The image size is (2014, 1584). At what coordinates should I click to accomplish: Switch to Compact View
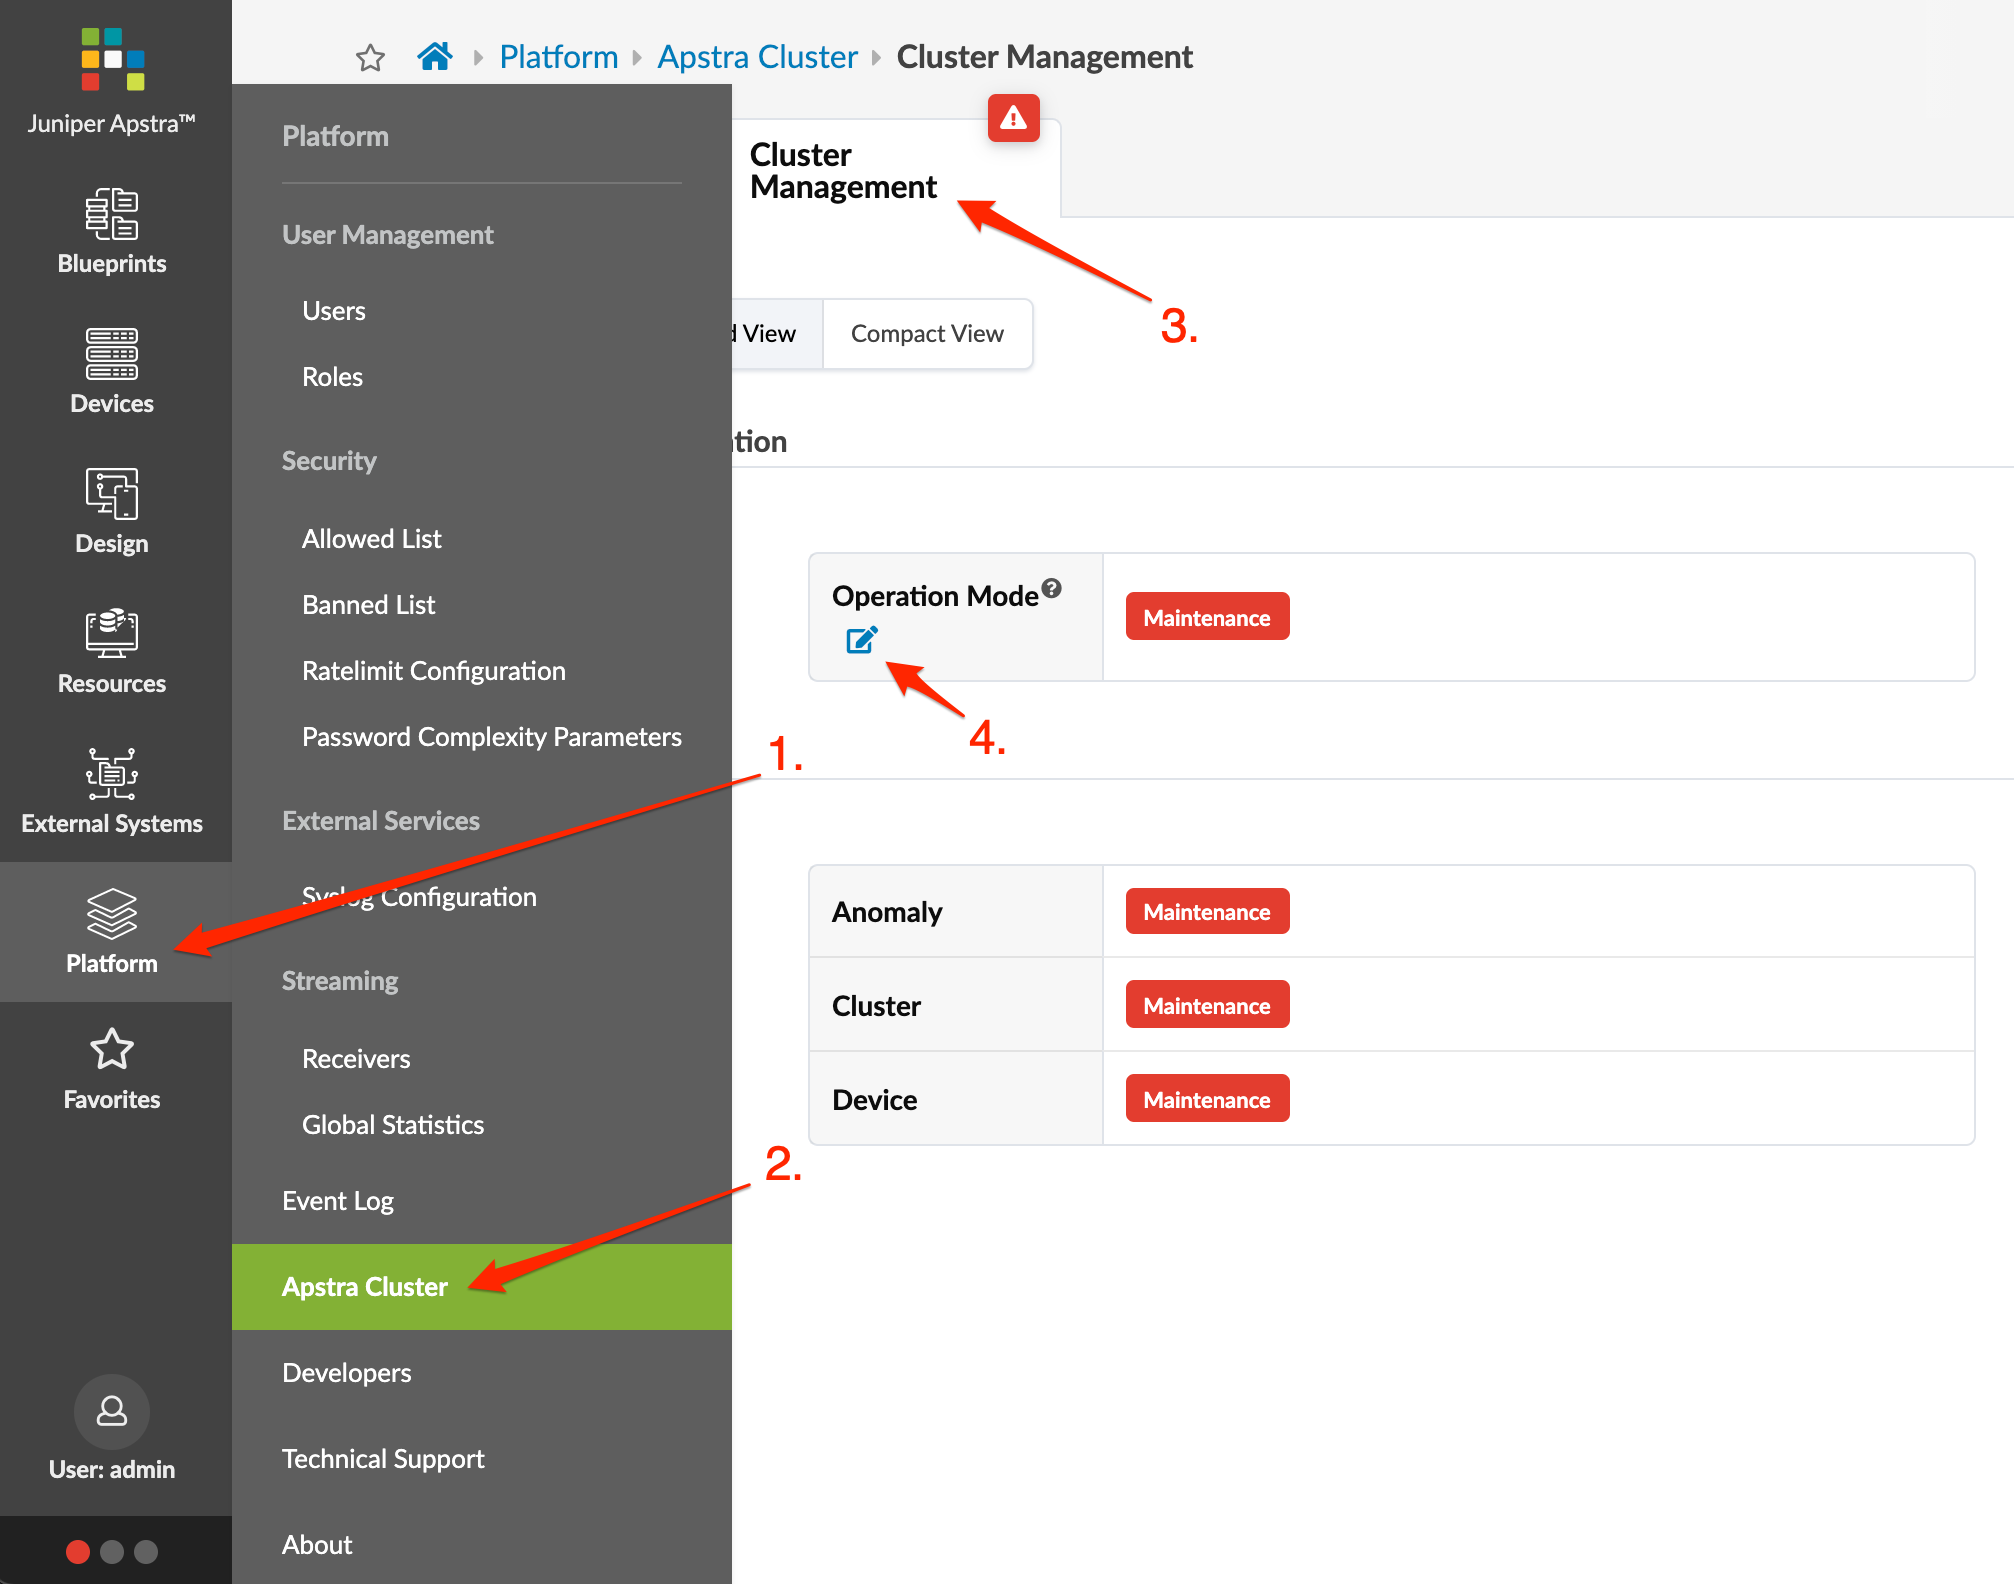(x=926, y=333)
